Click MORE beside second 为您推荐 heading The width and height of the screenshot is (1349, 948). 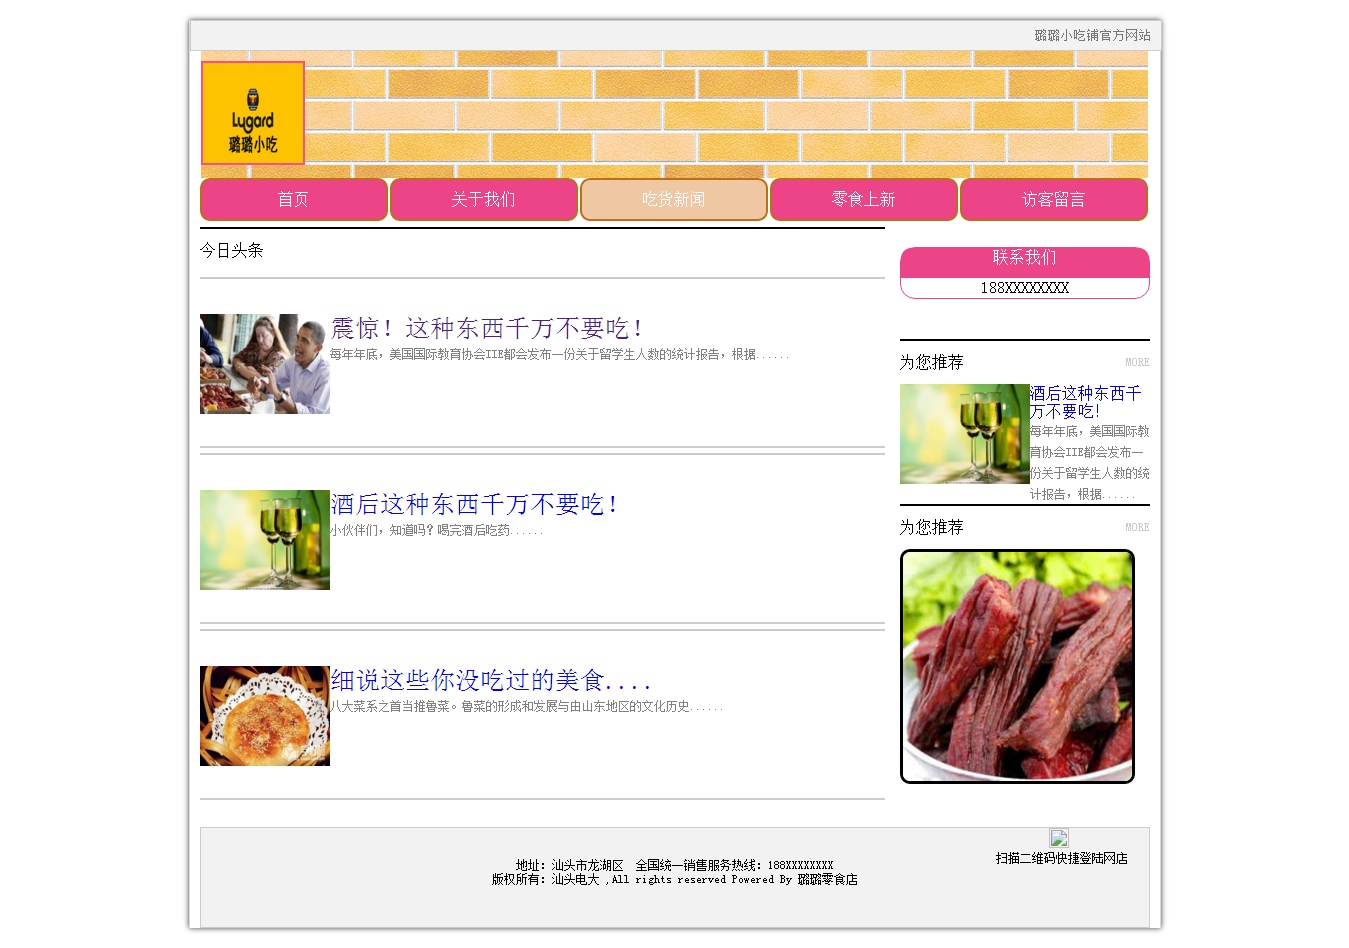[x=1137, y=527]
